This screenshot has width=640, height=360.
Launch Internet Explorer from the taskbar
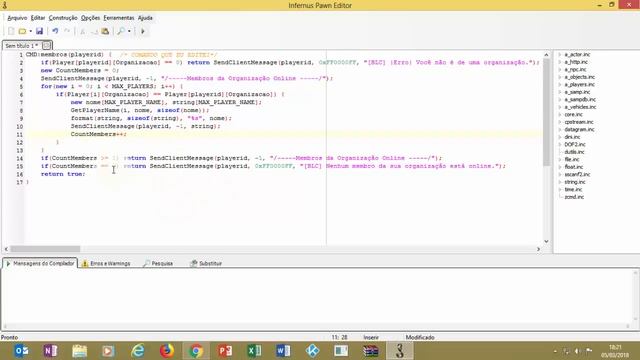click(x=138, y=351)
